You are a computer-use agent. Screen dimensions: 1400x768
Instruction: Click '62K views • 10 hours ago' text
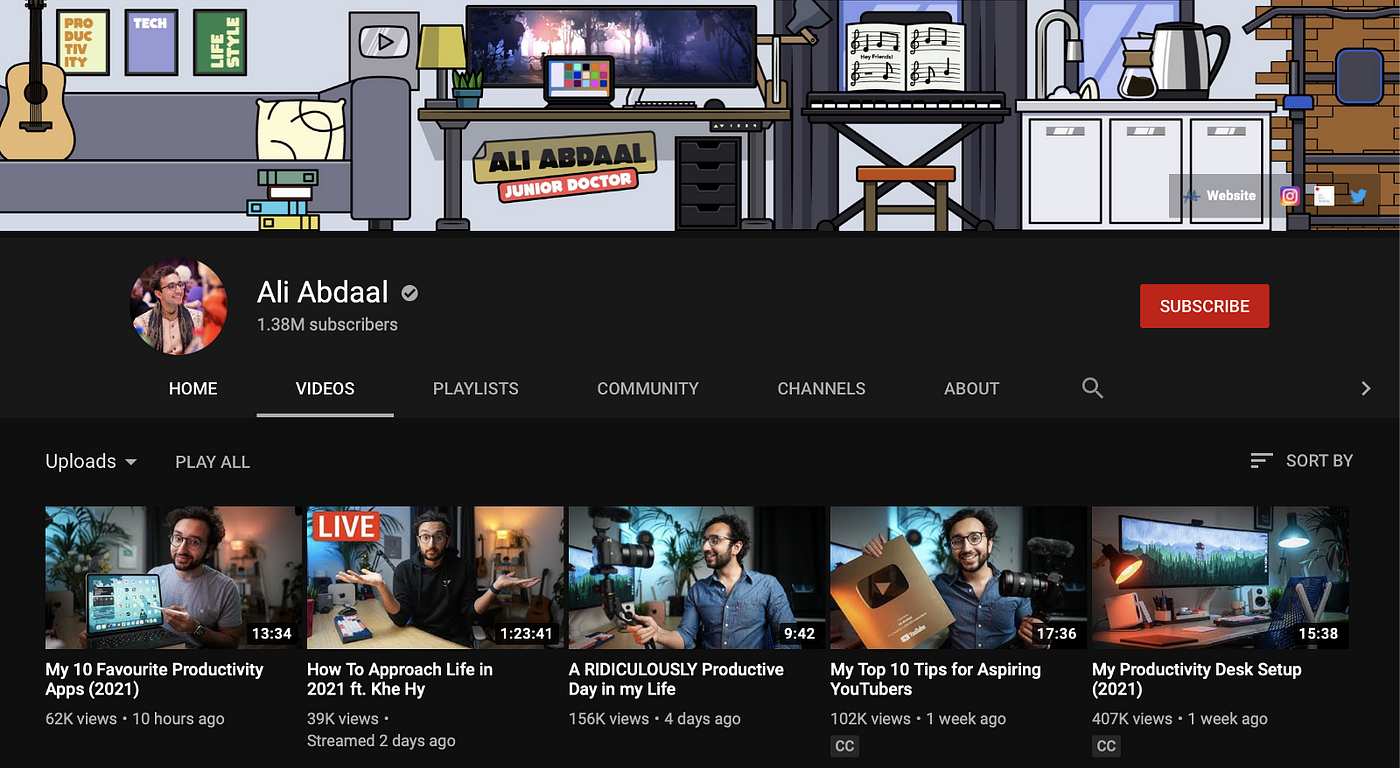(135, 719)
